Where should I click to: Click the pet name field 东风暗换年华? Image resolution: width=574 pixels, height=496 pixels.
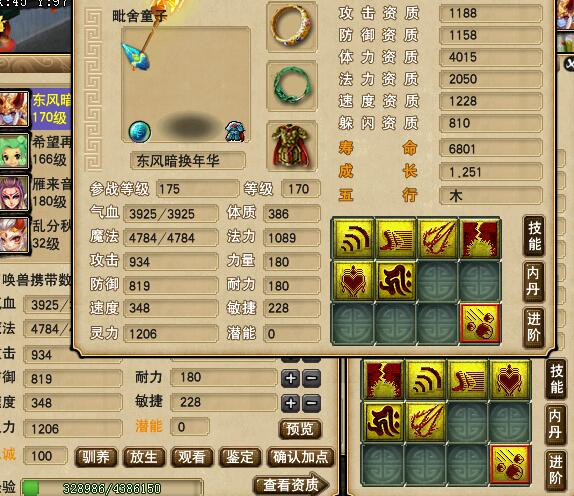coord(187,161)
